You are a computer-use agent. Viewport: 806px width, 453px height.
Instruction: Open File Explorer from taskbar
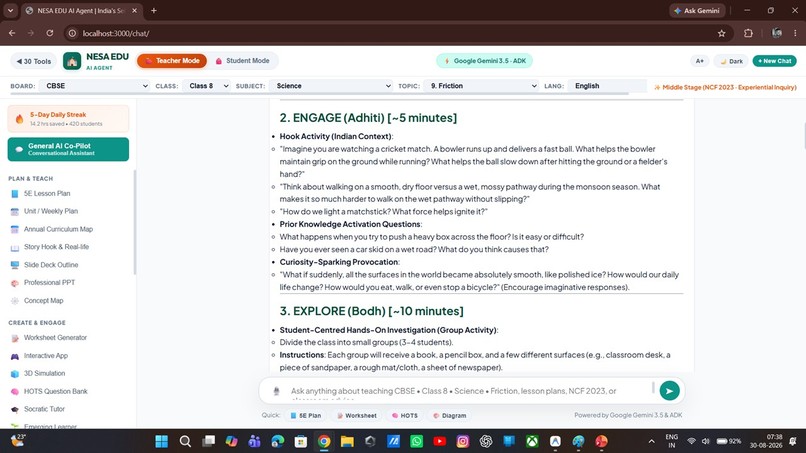coord(347,441)
